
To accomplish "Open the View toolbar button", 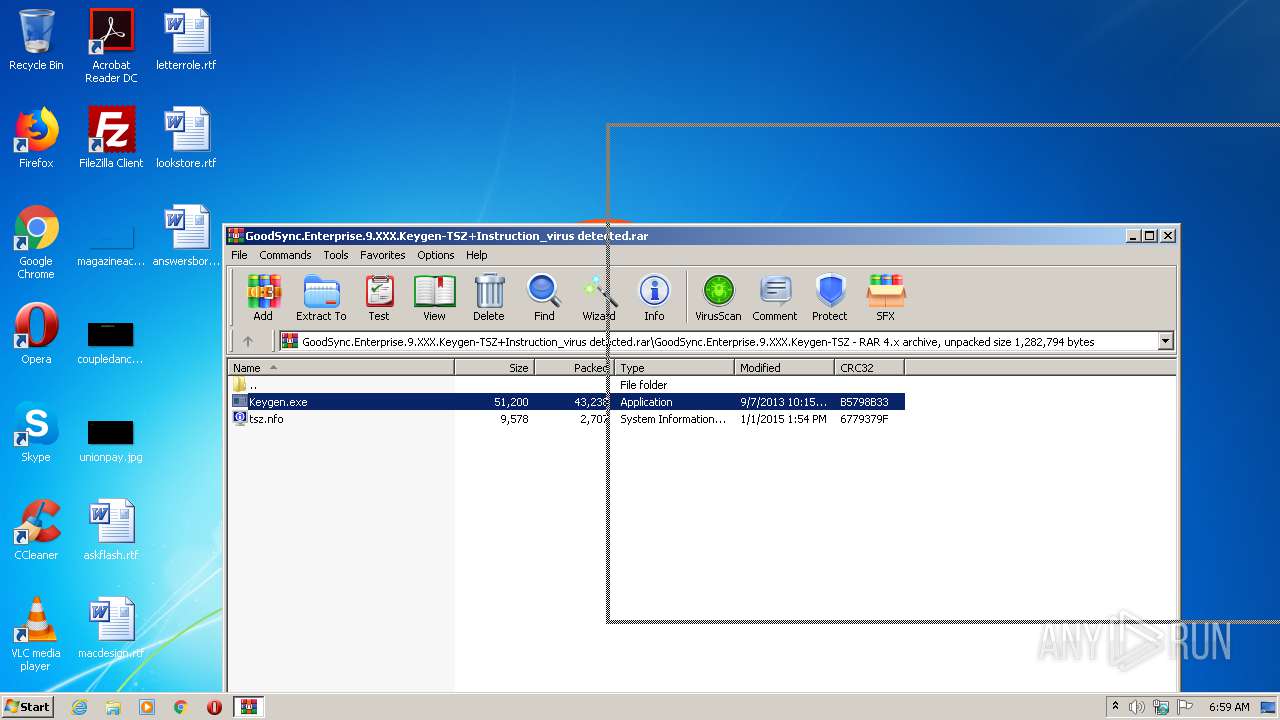I will pyautogui.click(x=434, y=298).
